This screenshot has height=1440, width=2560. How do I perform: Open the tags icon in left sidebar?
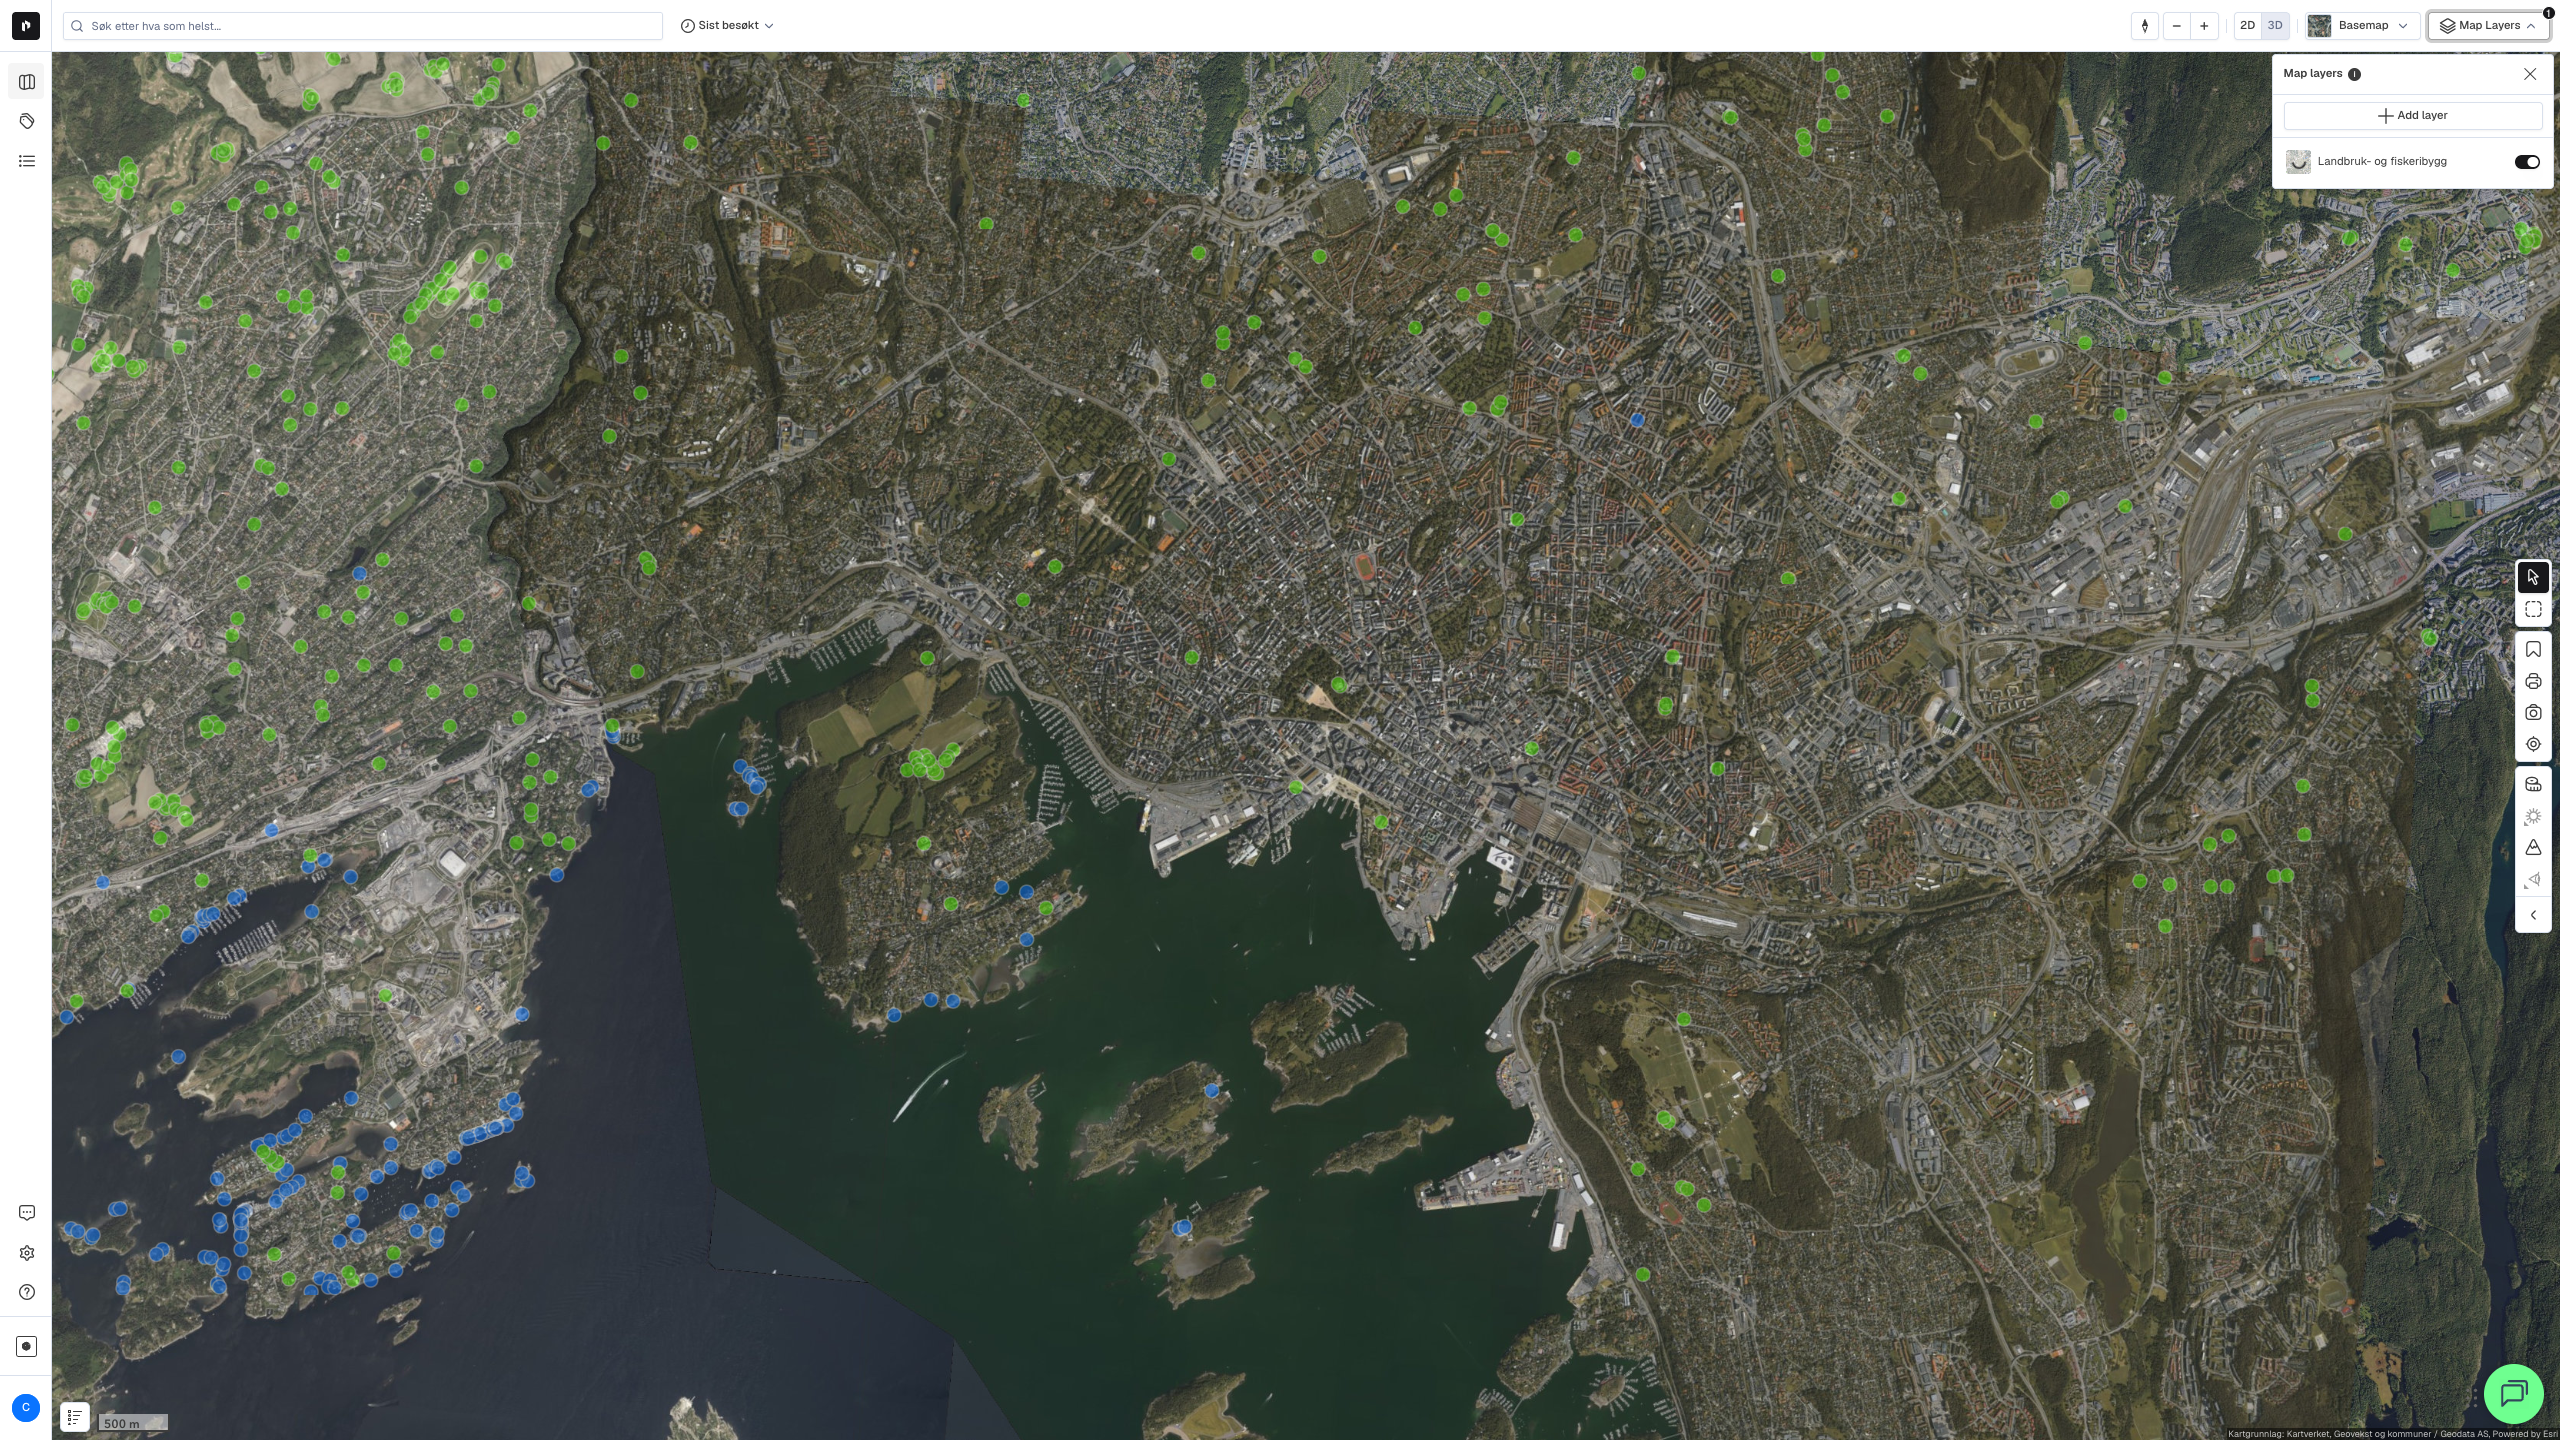tap(27, 121)
